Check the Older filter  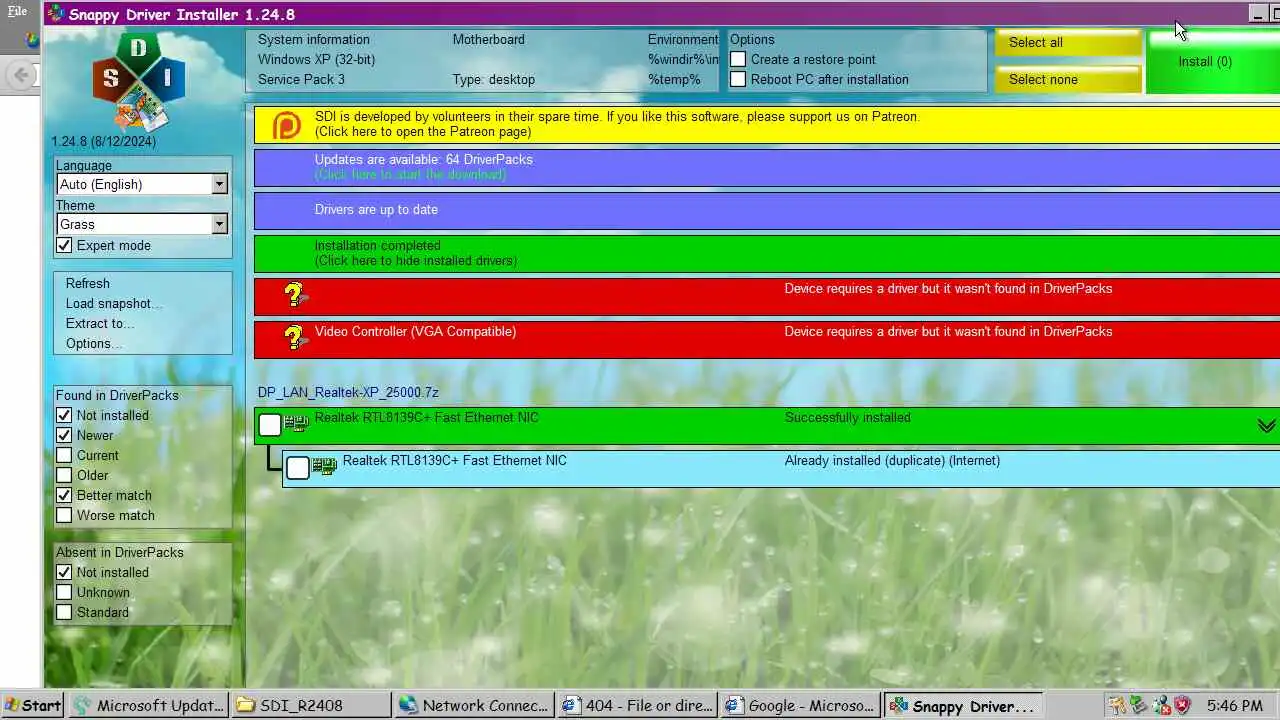click(x=64, y=475)
